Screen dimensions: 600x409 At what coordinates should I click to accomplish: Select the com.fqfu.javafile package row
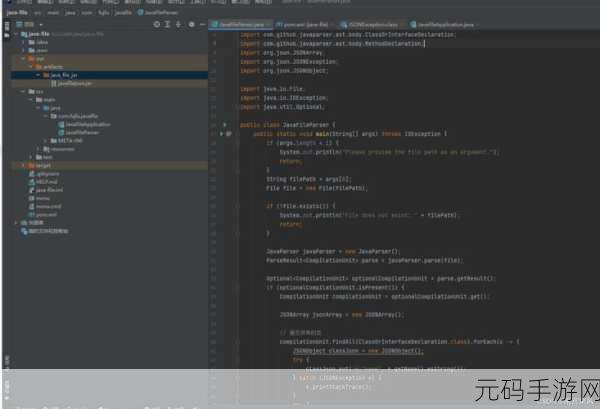pyautogui.click(x=78, y=116)
